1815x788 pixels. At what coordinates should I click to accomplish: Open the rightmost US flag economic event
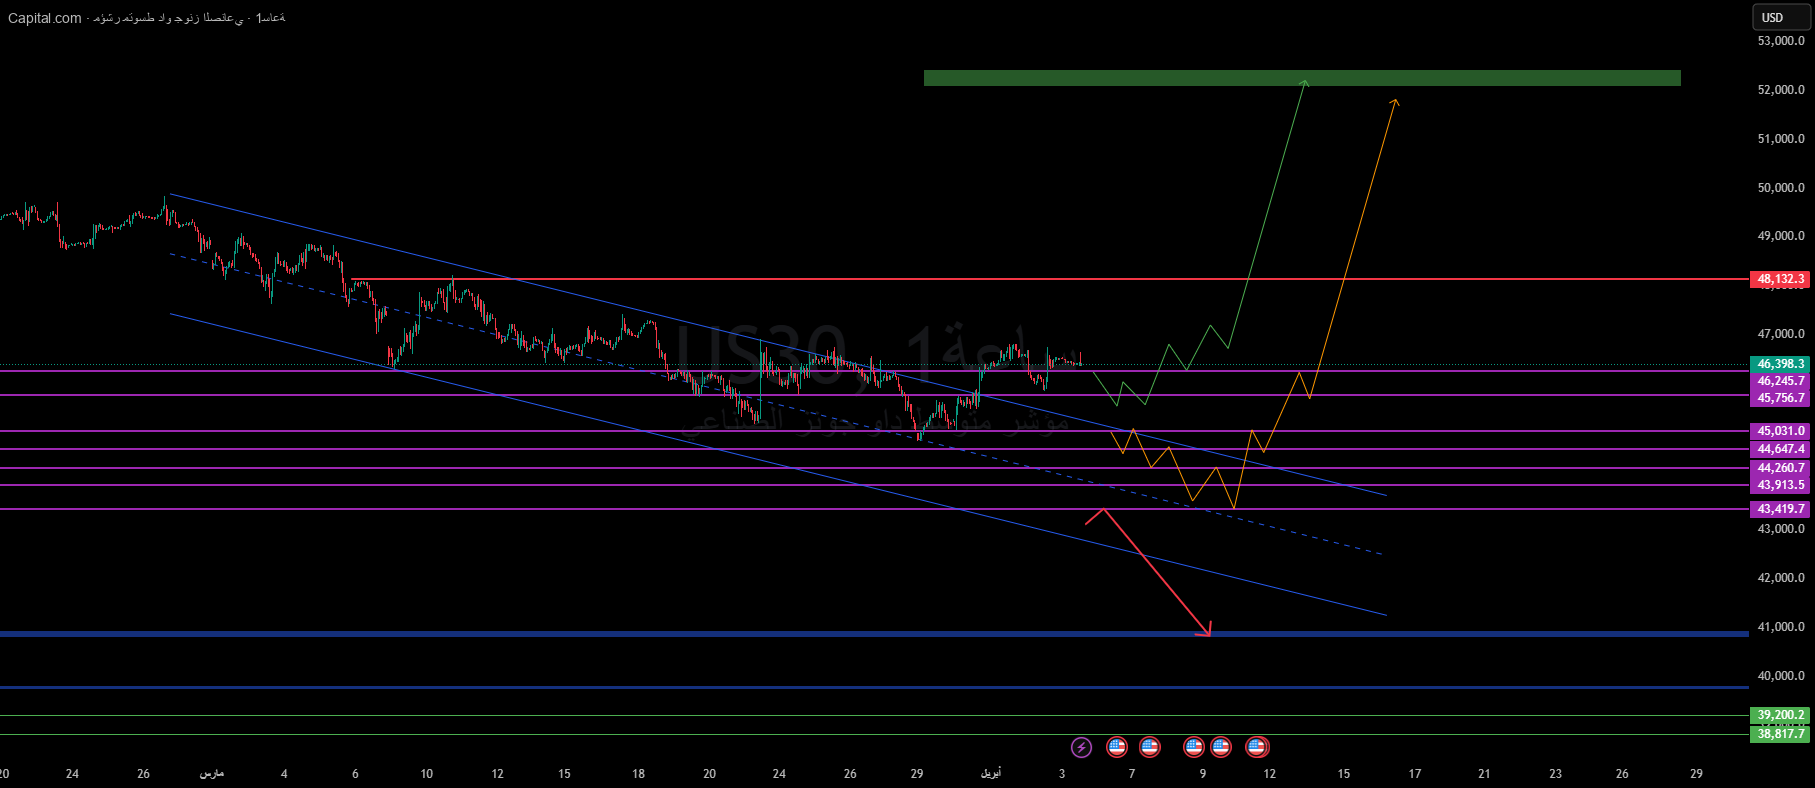click(1257, 747)
